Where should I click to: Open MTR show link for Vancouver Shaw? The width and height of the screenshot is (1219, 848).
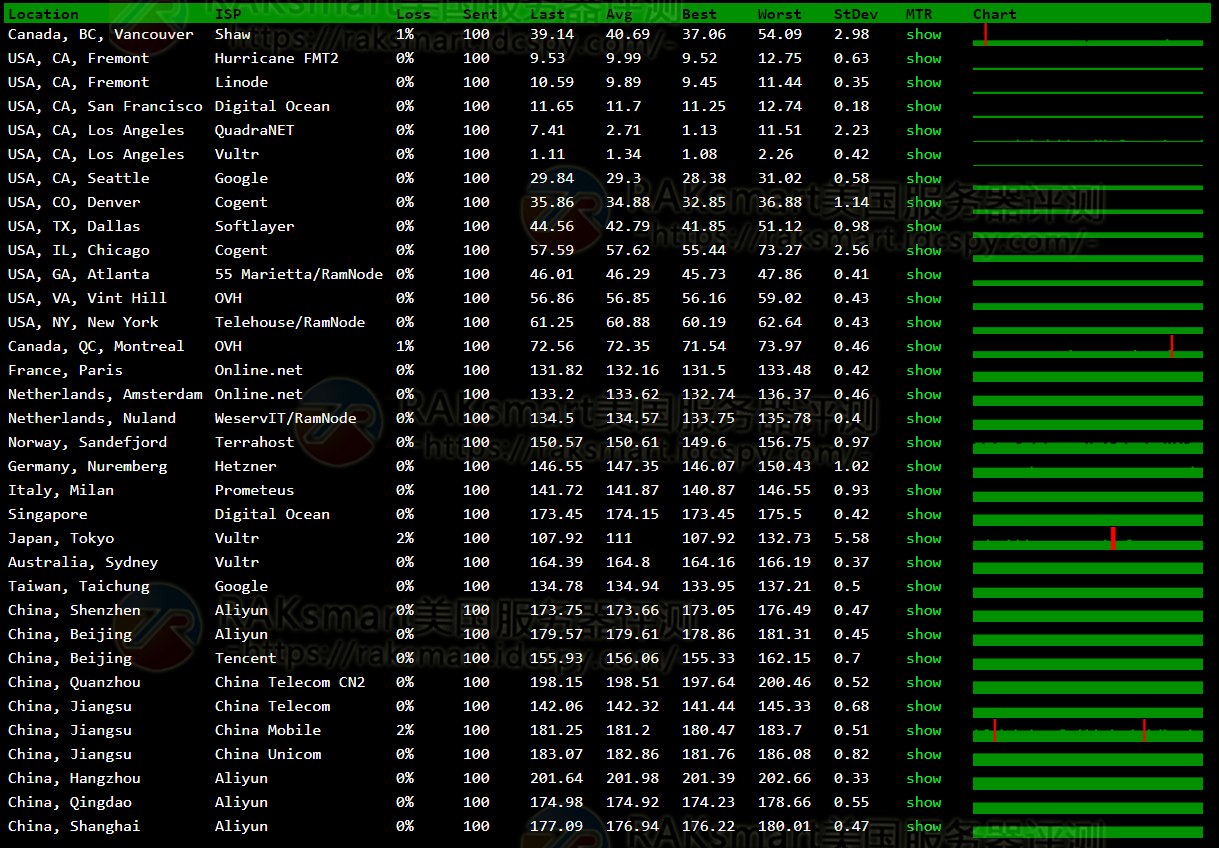point(924,34)
